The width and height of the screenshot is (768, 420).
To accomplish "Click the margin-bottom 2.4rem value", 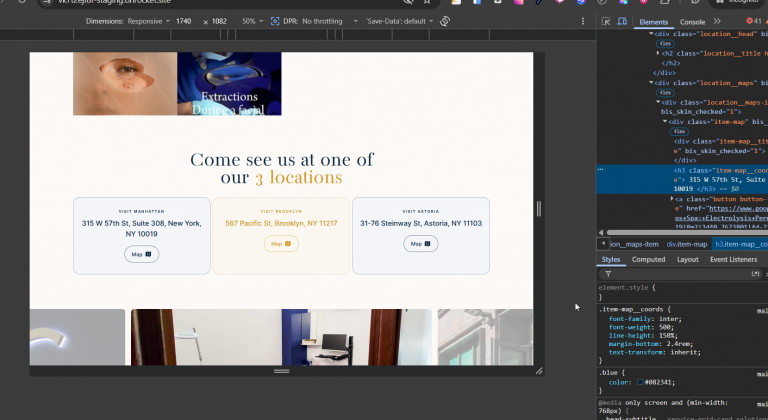I will 676,344.
